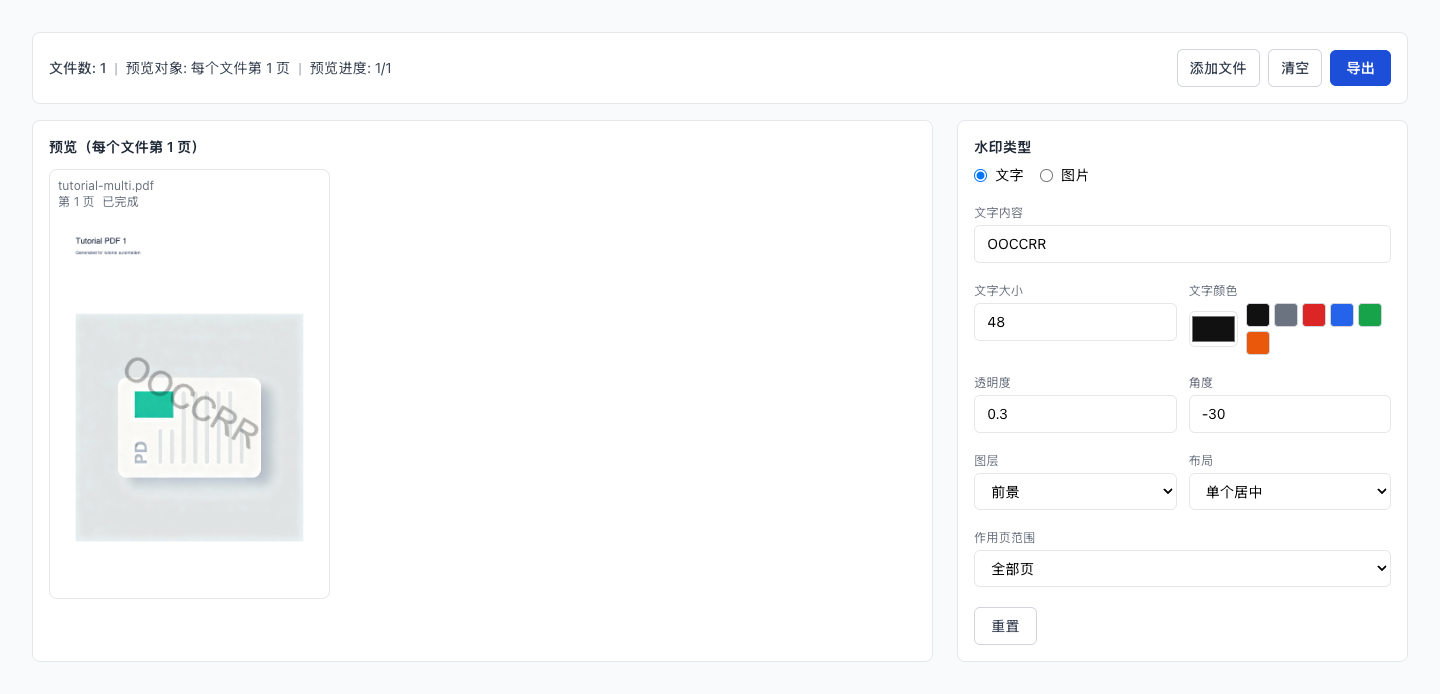Viewport: 1440px width, 694px height.
Task: Select the red text color swatch
Action: pos(1313,314)
